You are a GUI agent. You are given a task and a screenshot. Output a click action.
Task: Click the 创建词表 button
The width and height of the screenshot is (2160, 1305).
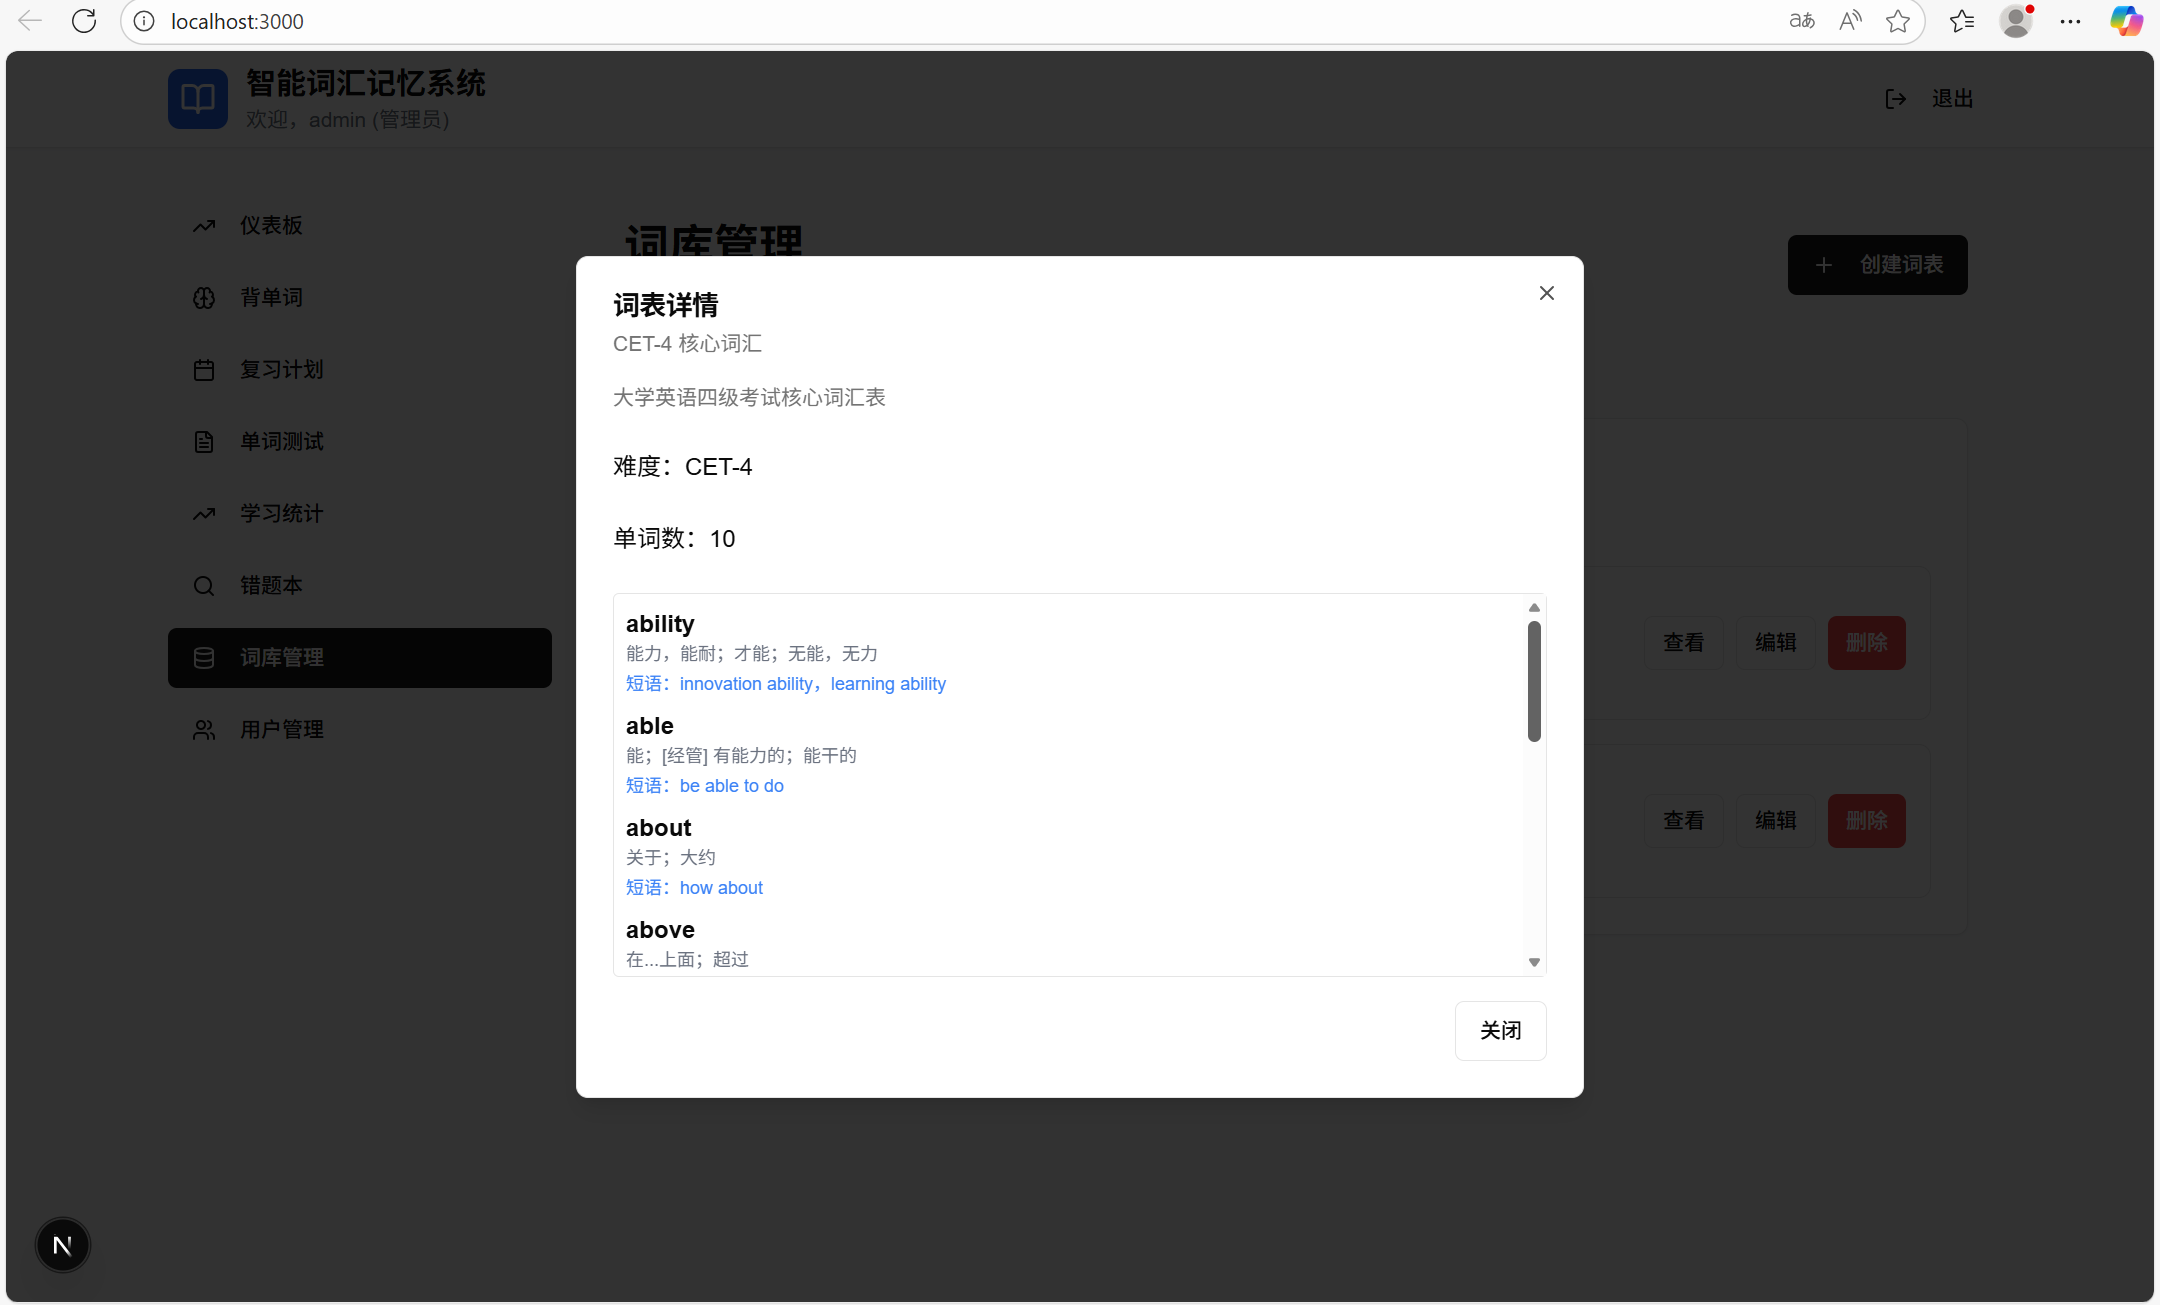[x=1876, y=264]
